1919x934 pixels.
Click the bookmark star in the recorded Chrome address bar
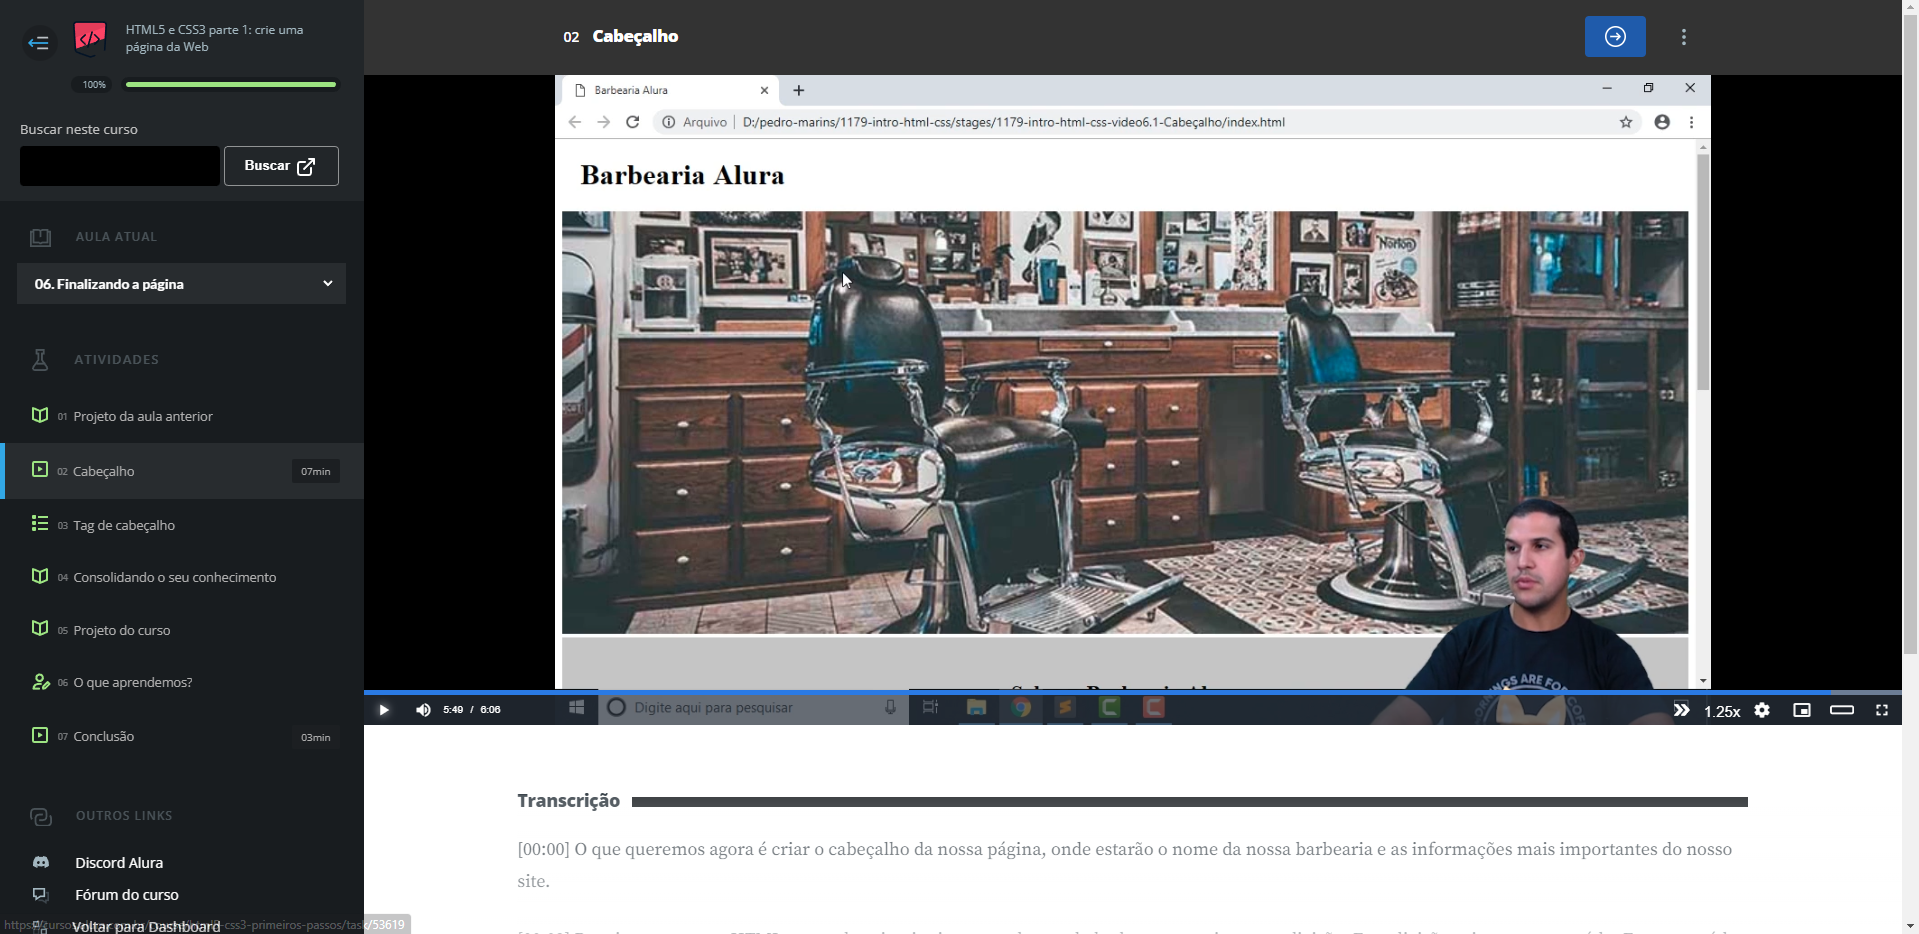point(1626,122)
